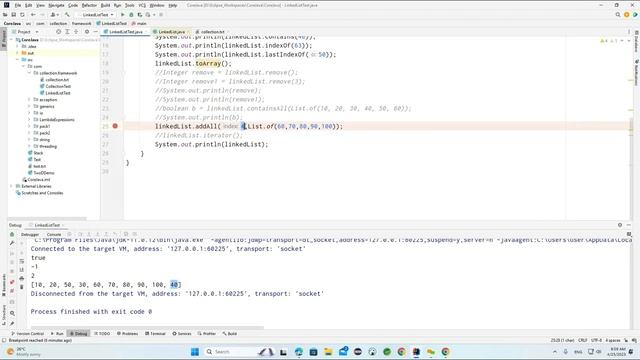Image resolution: width=640 pixels, height=360 pixels.
Task: Collapse the collection.framework package node
Action: click(29, 73)
